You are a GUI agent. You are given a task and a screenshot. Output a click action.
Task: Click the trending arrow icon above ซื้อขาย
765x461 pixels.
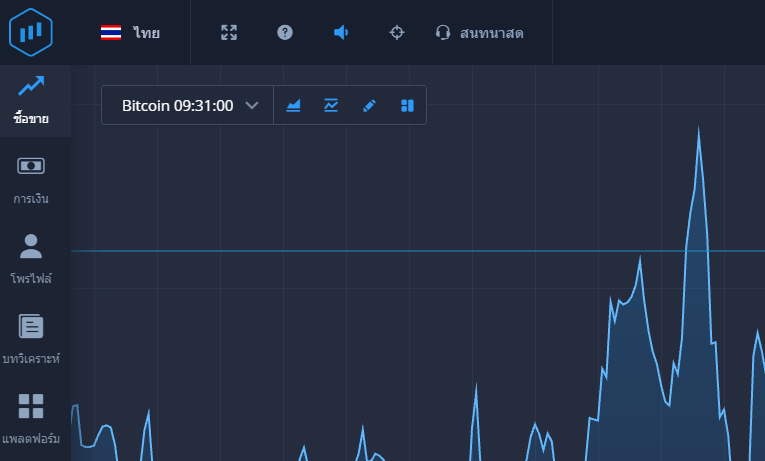31,86
